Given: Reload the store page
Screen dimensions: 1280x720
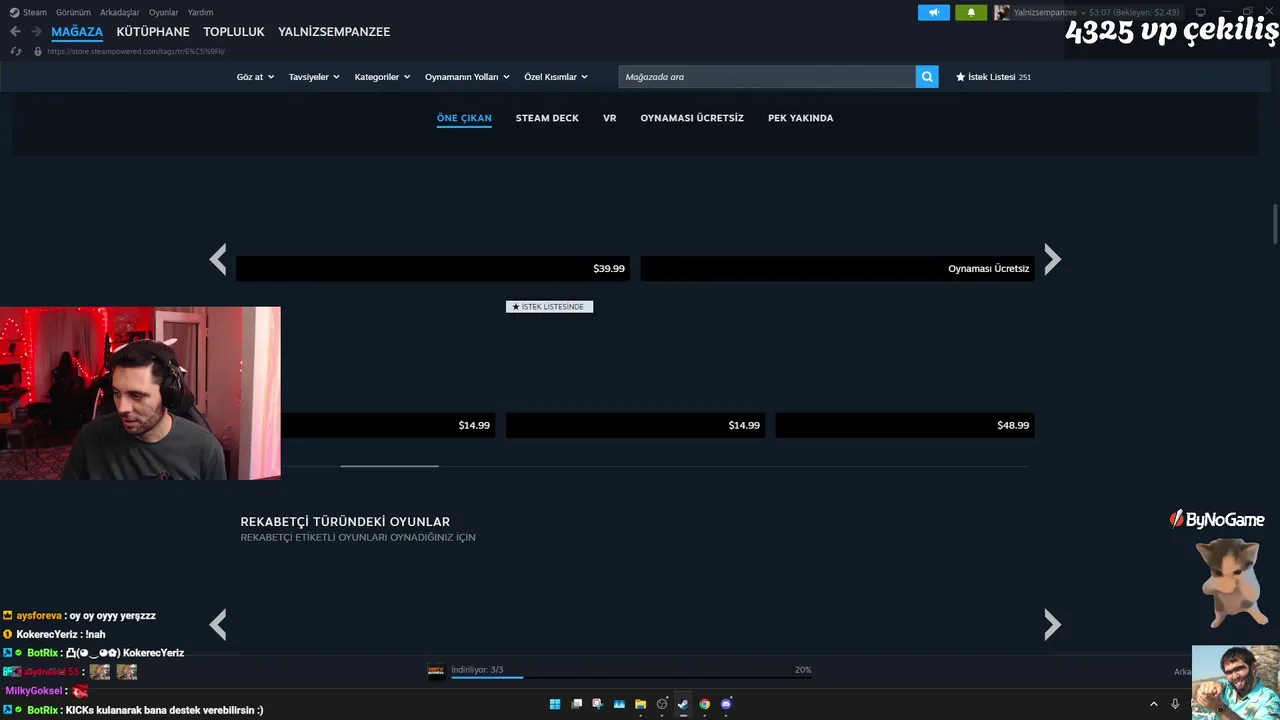Looking at the screenshot, I should point(15,51).
